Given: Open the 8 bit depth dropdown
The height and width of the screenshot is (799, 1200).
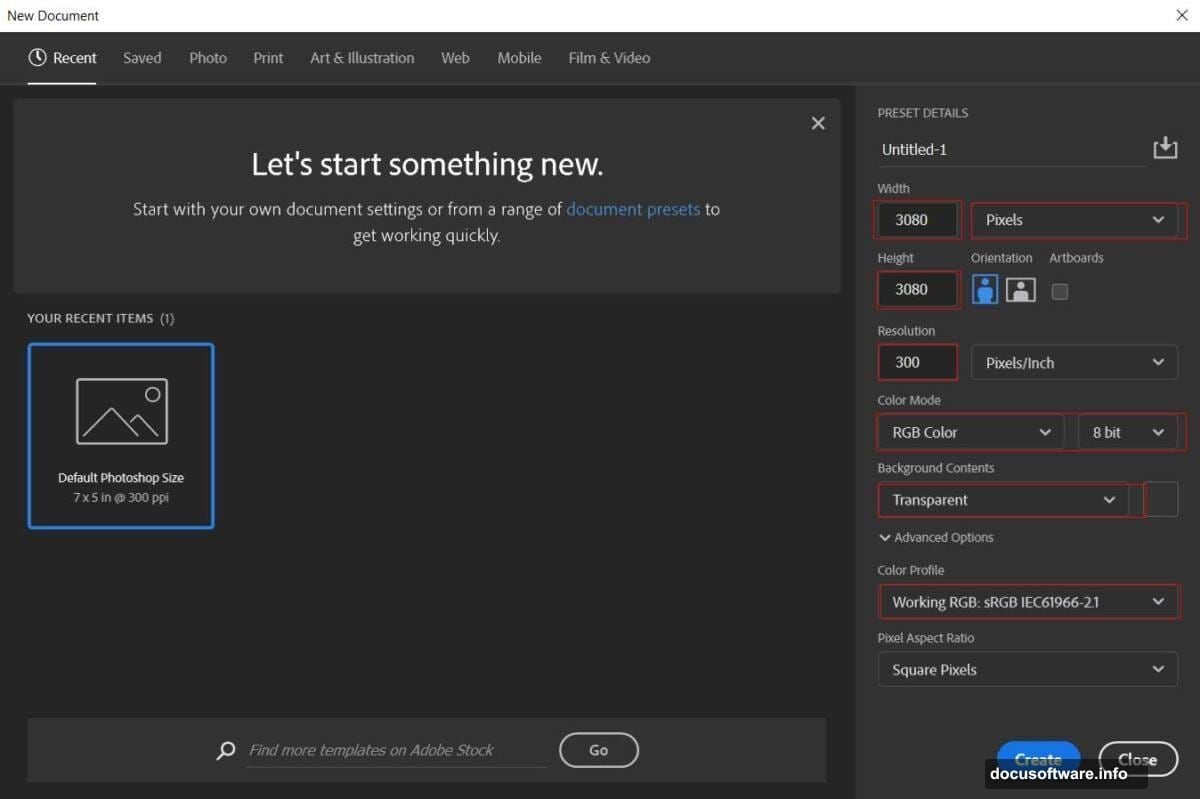Looking at the screenshot, I should [x=1127, y=432].
